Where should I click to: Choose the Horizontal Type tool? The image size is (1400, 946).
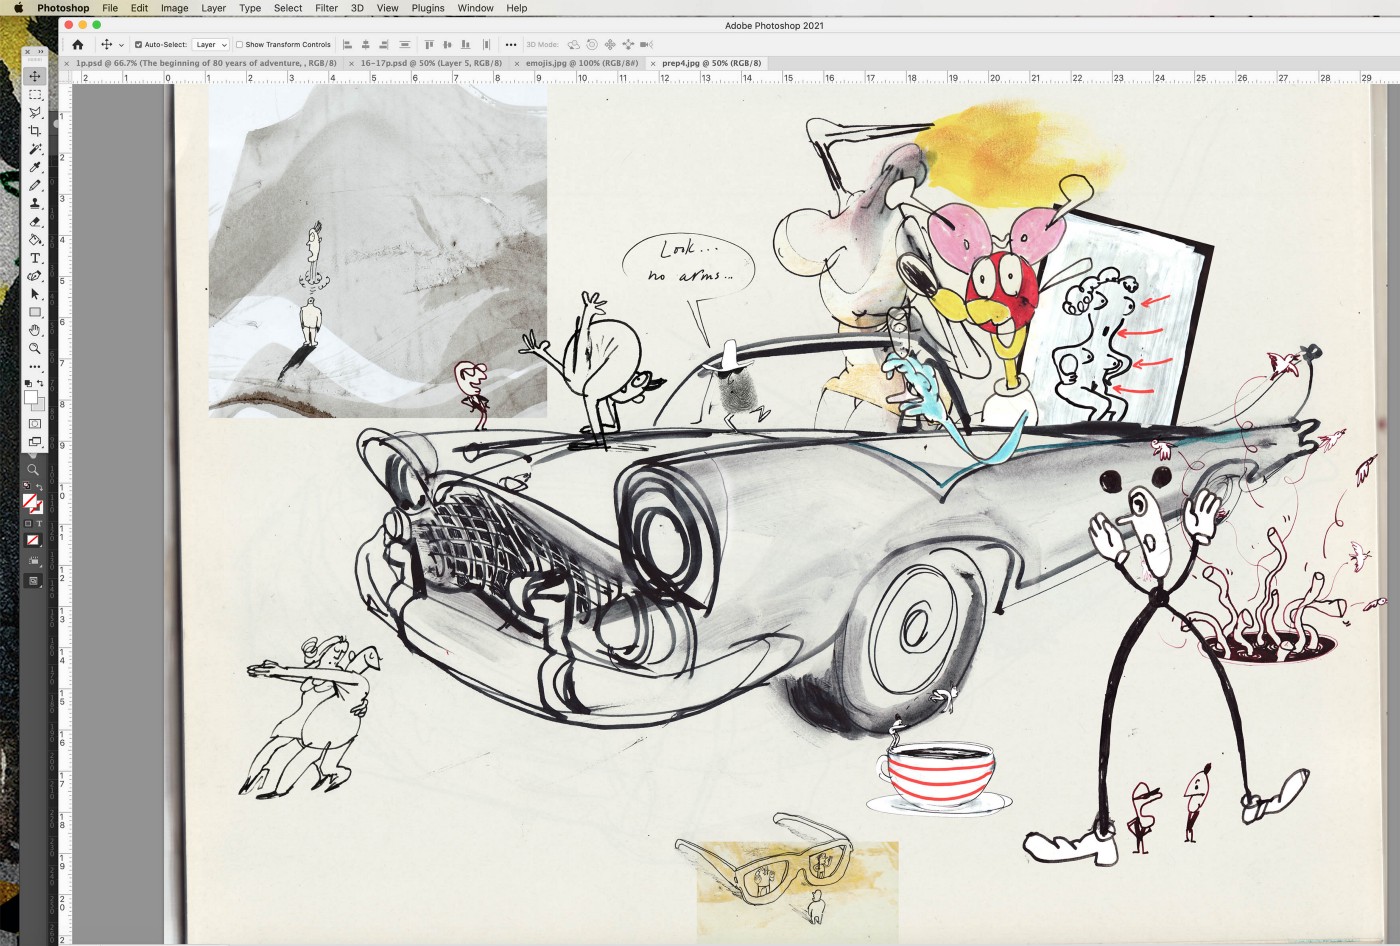pyautogui.click(x=35, y=258)
